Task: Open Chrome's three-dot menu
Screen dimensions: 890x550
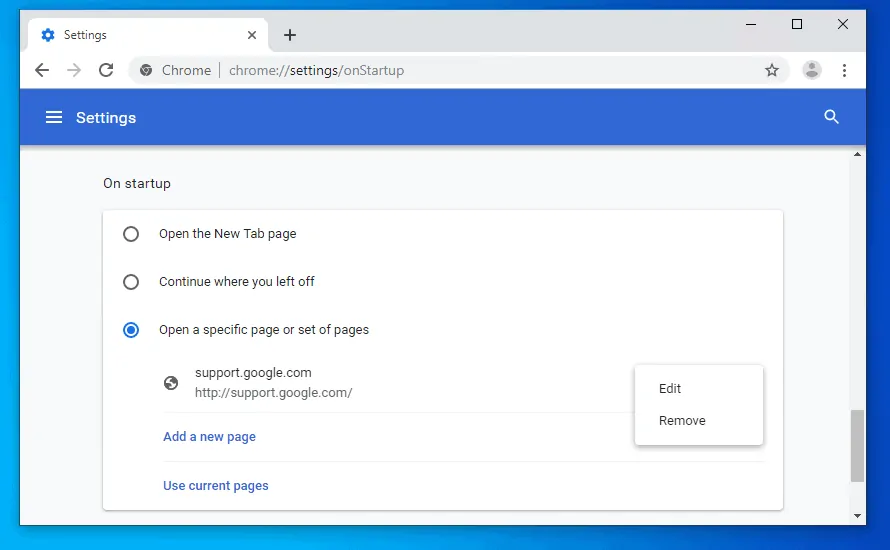Action: pyautogui.click(x=845, y=70)
